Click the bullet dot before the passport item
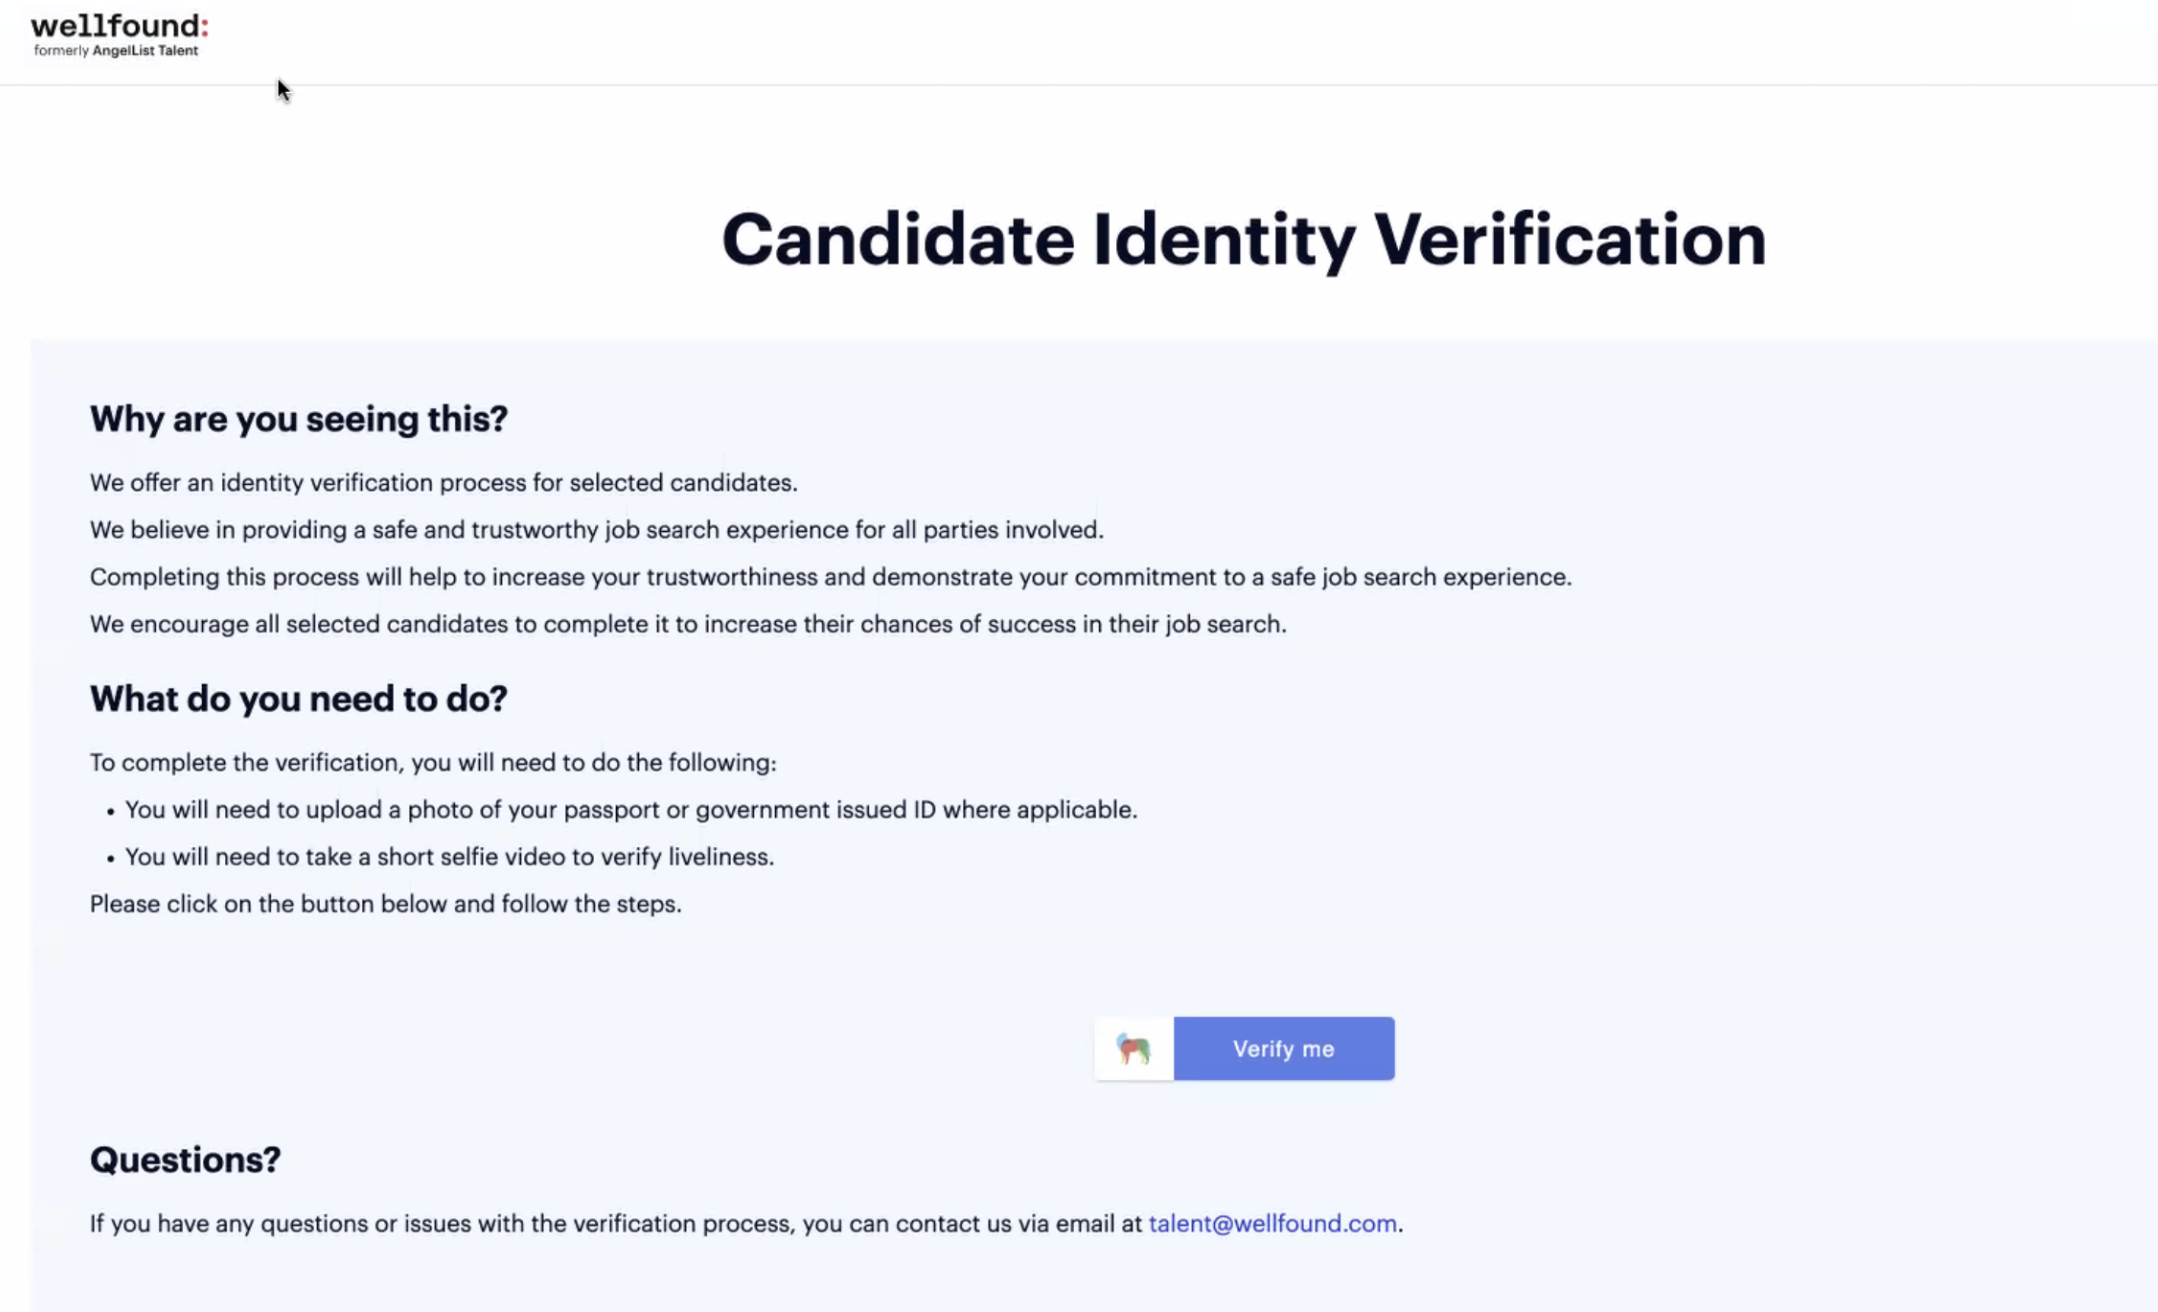 pyautogui.click(x=110, y=812)
